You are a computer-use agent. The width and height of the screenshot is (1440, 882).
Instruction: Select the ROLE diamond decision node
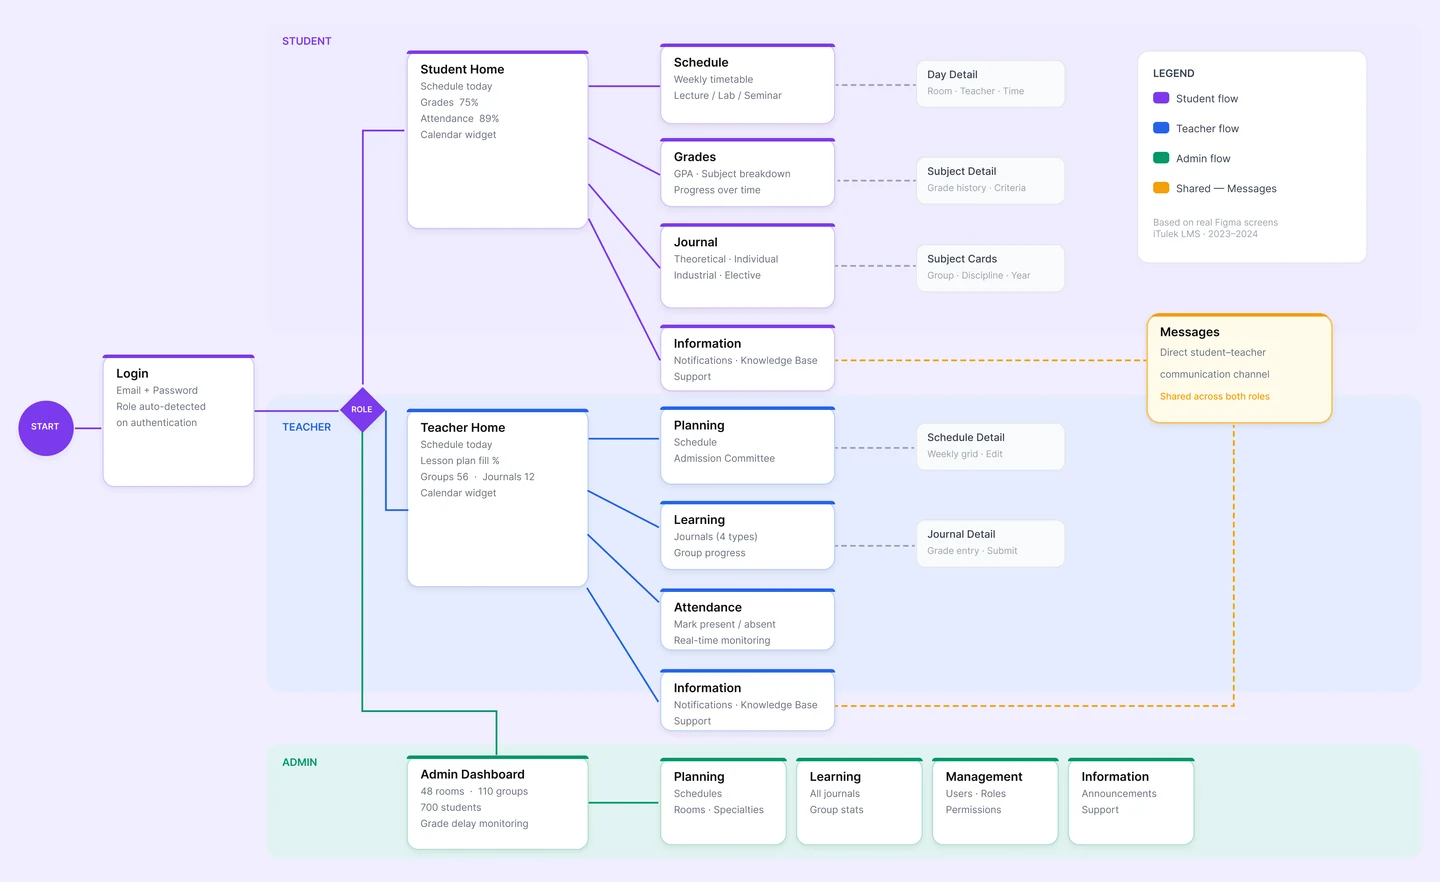pos(362,409)
